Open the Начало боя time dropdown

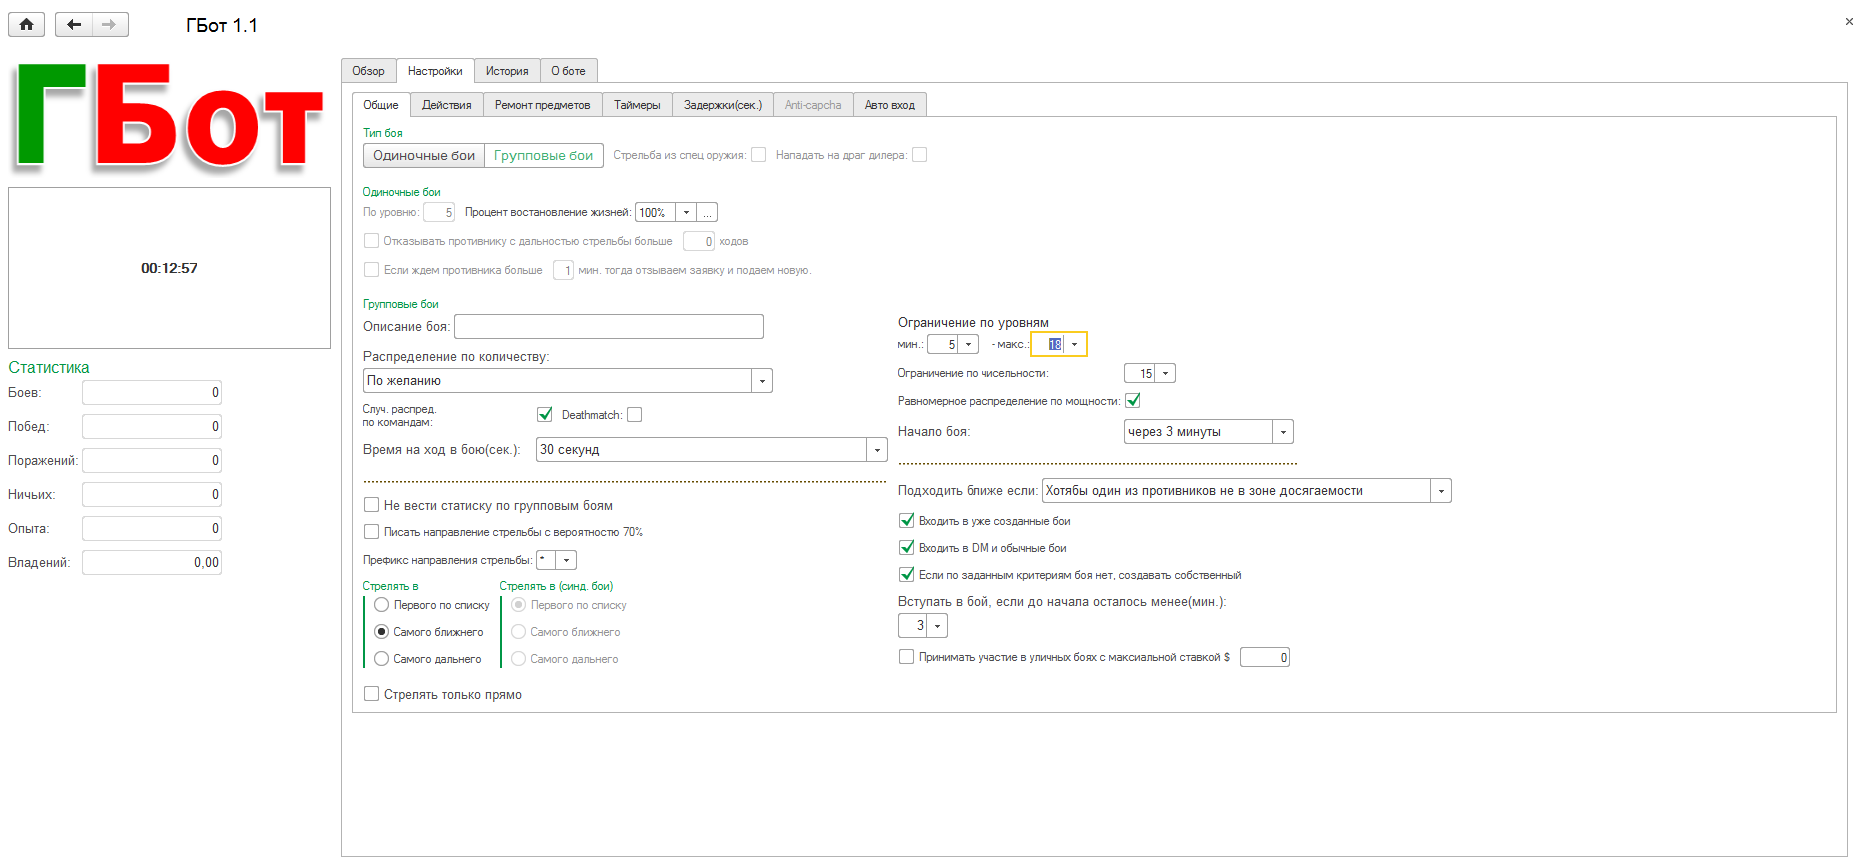tap(1283, 432)
